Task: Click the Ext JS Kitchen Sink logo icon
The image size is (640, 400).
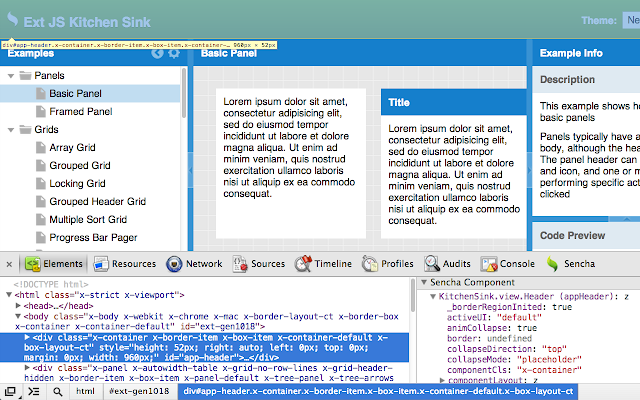Action: tap(13, 19)
